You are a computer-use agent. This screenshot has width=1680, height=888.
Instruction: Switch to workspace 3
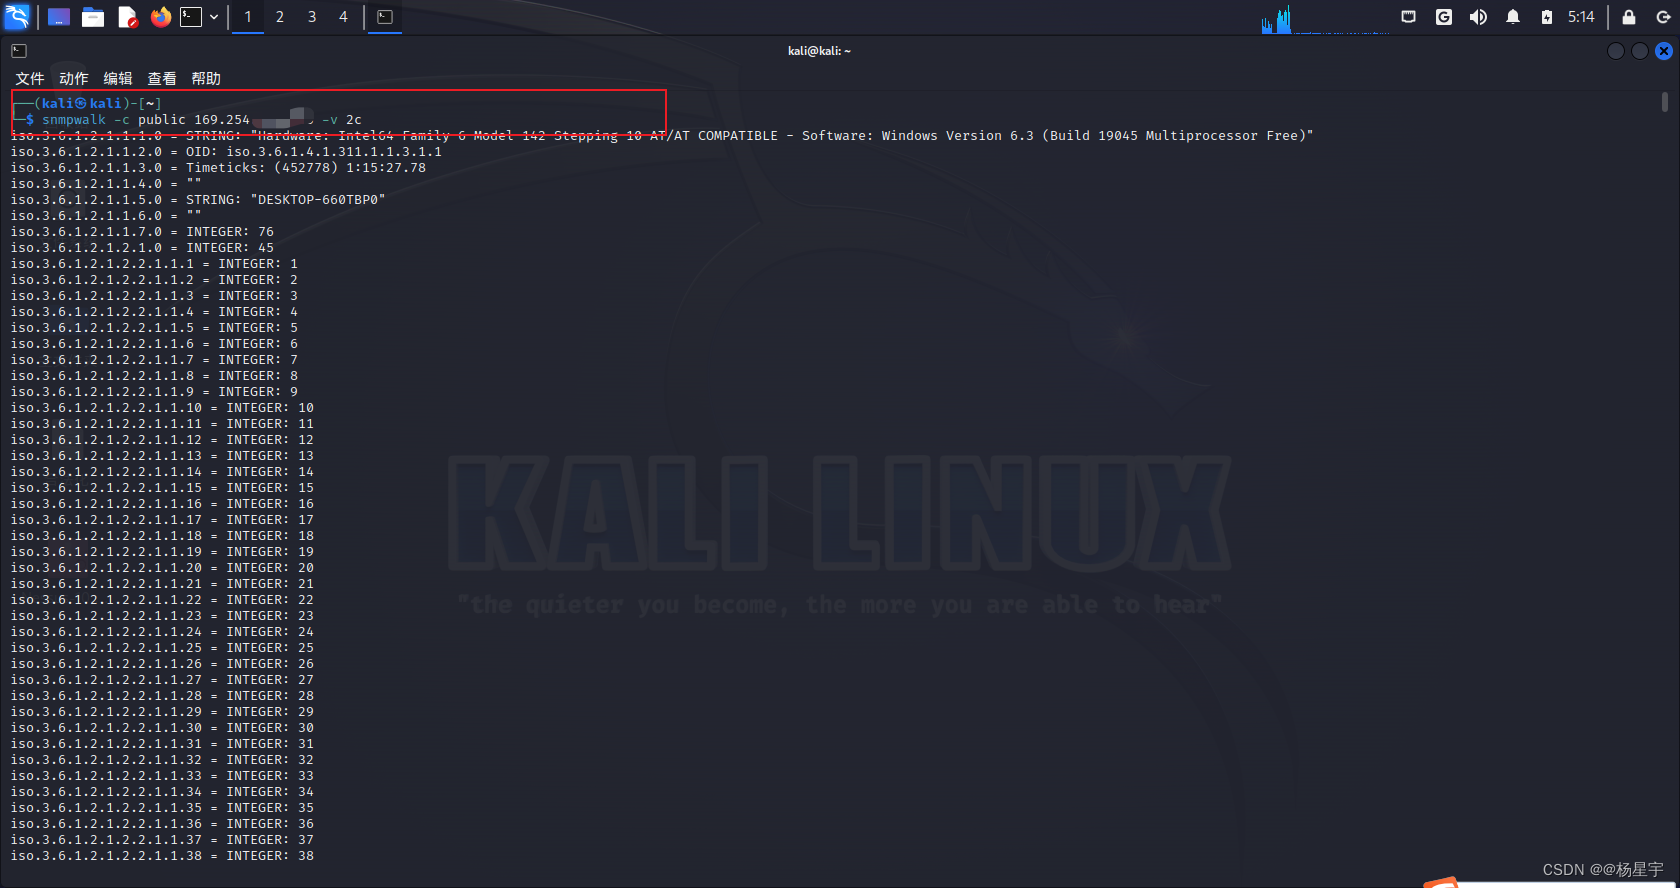[312, 17]
